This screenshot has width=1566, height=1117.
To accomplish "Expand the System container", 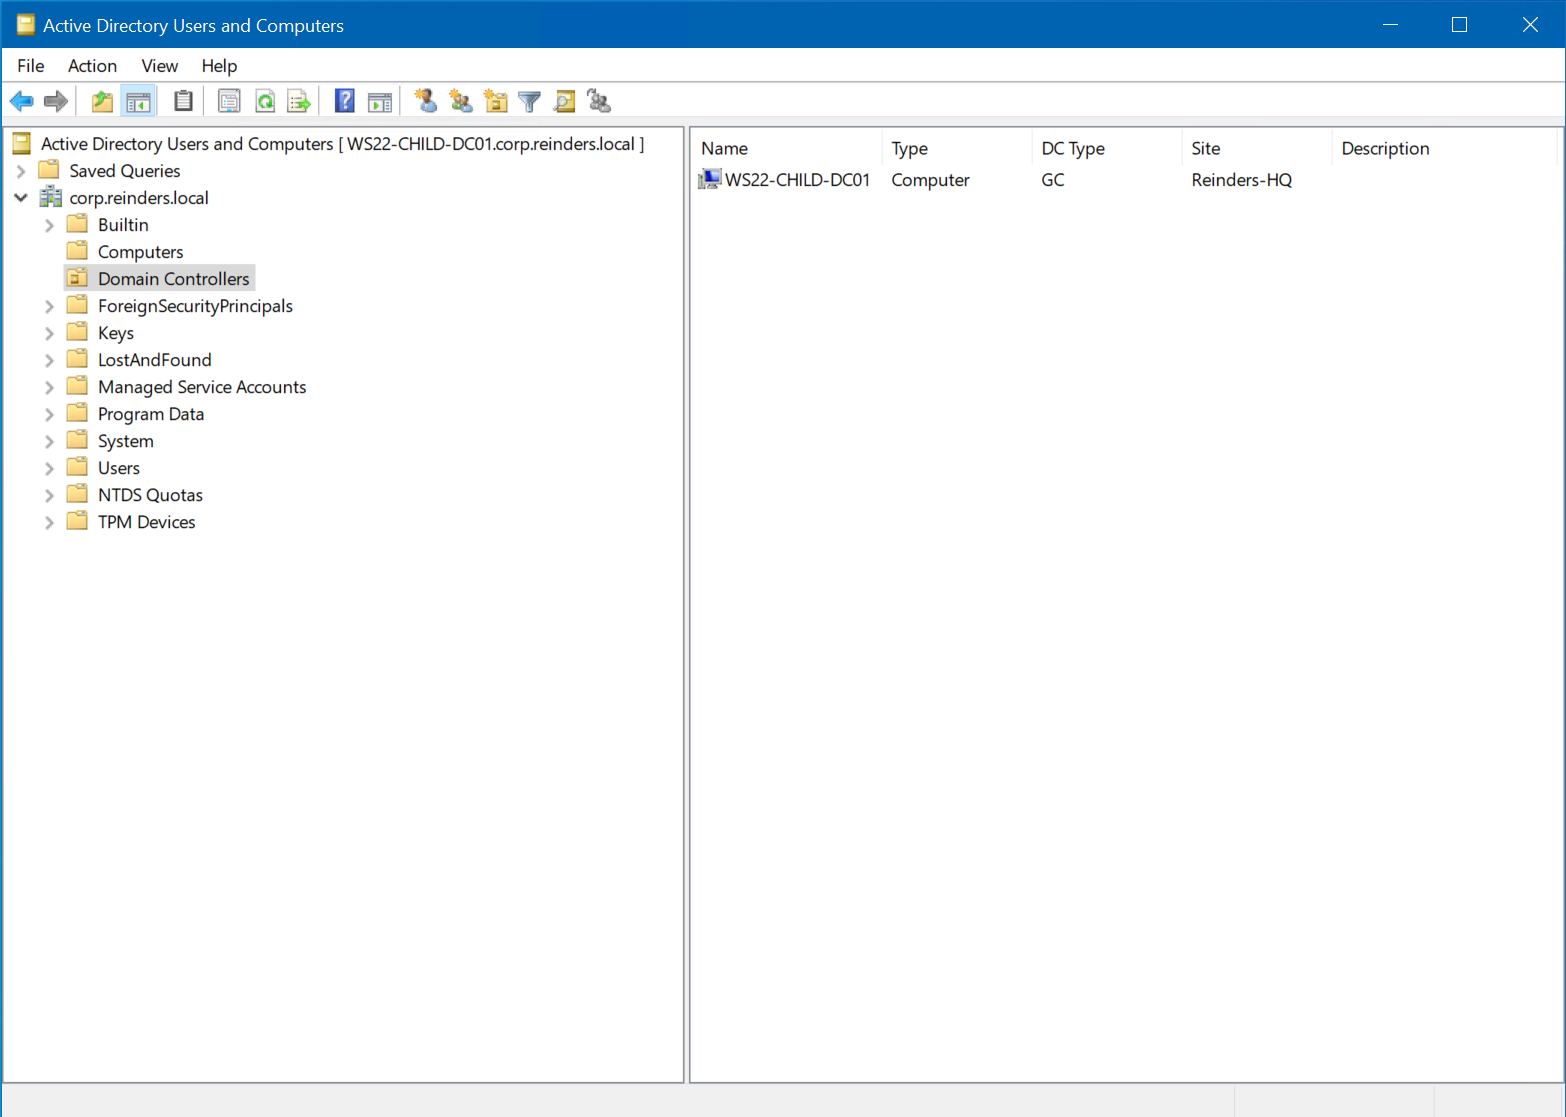I will (49, 441).
